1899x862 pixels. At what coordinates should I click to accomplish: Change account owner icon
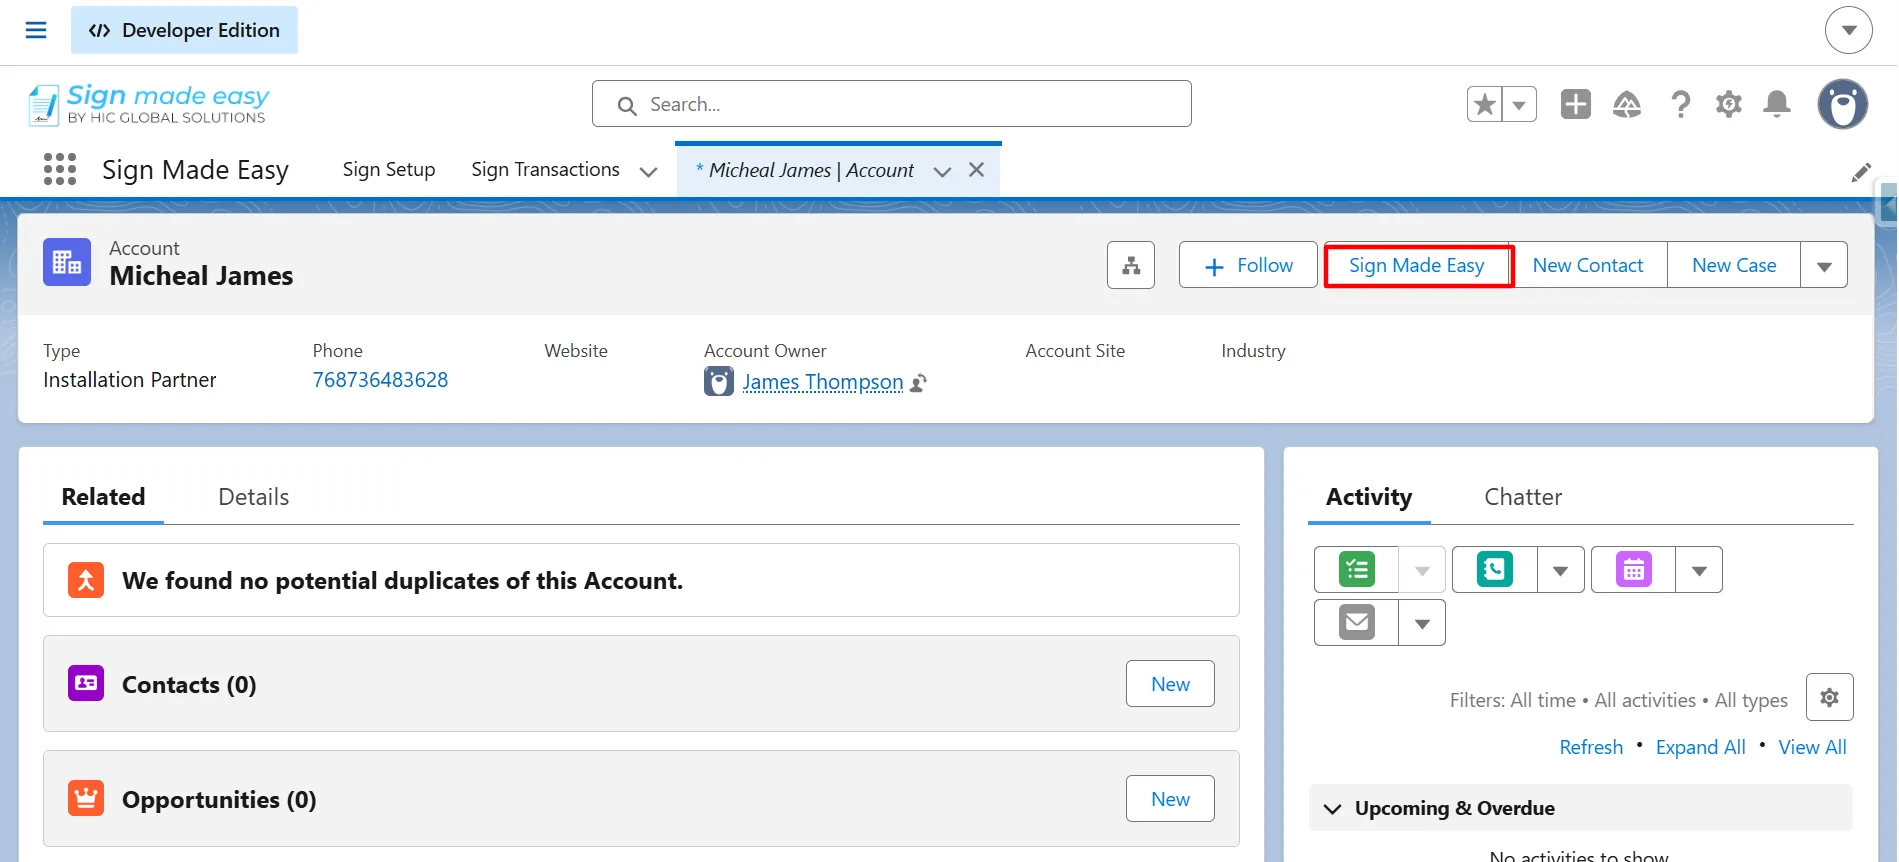pos(919,382)
